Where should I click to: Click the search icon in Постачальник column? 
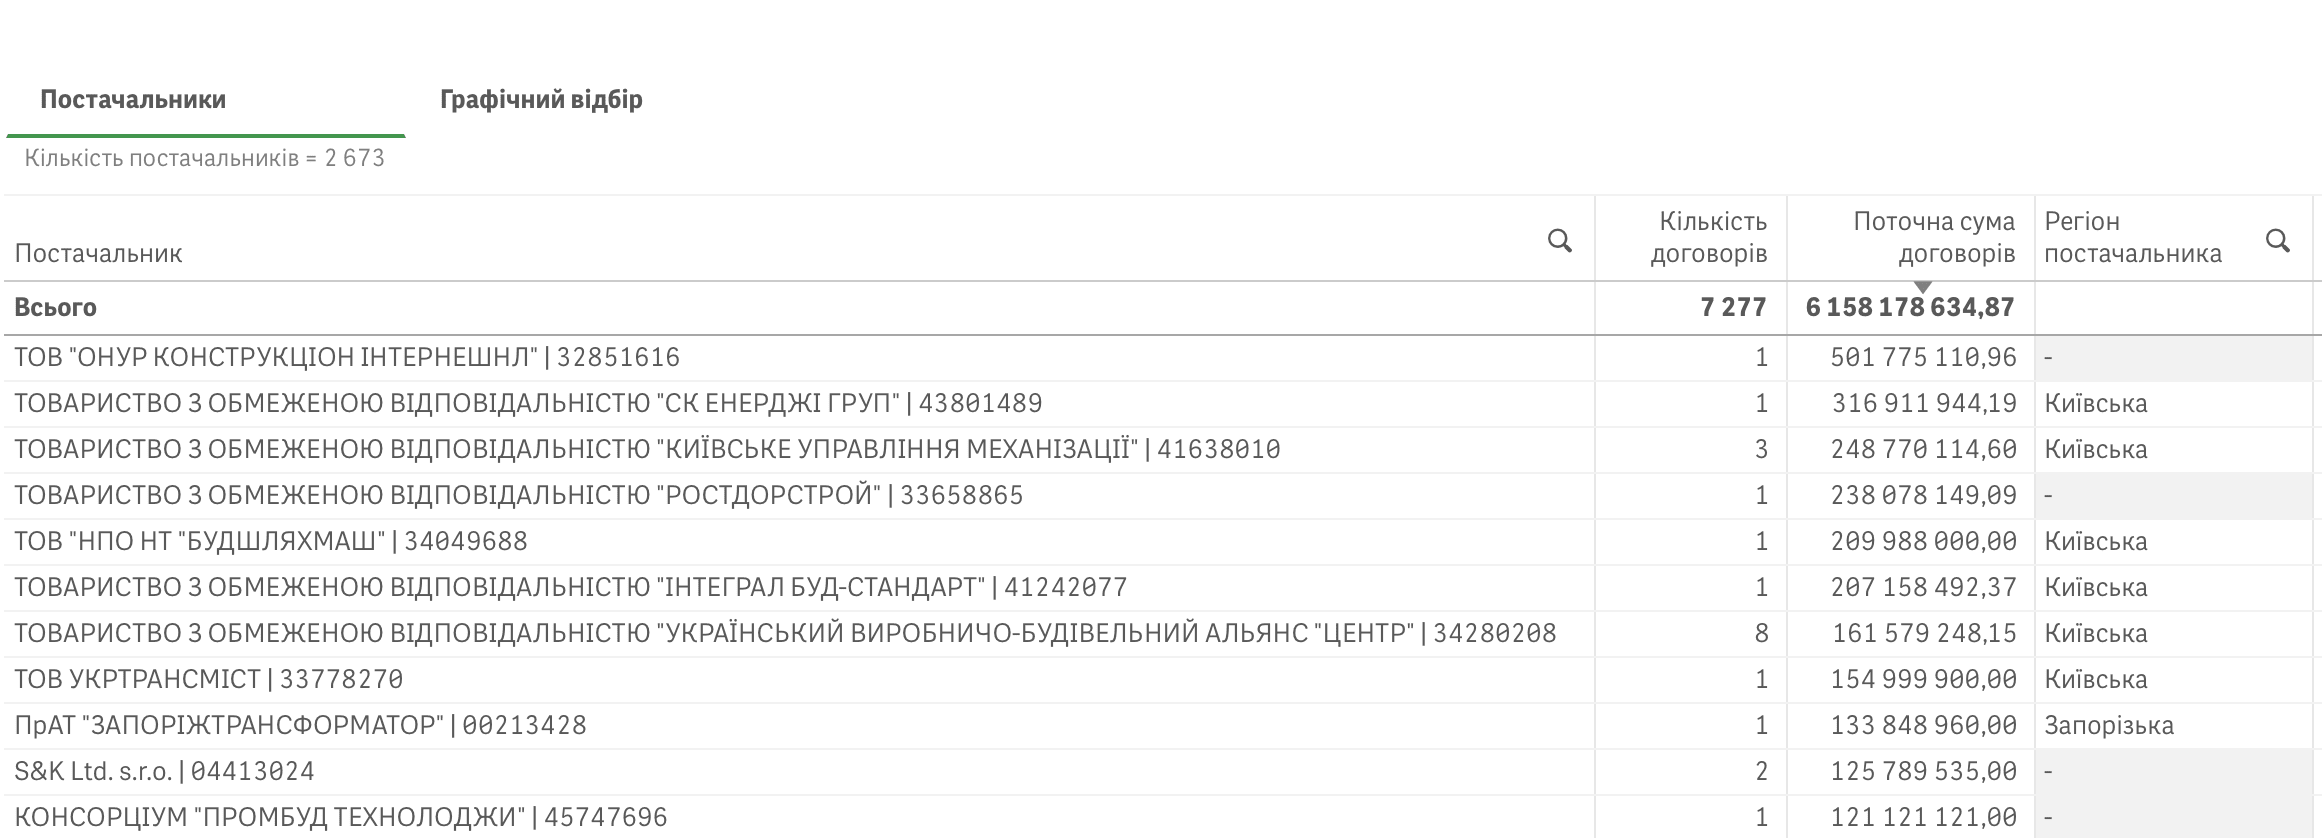(1559, 240)
